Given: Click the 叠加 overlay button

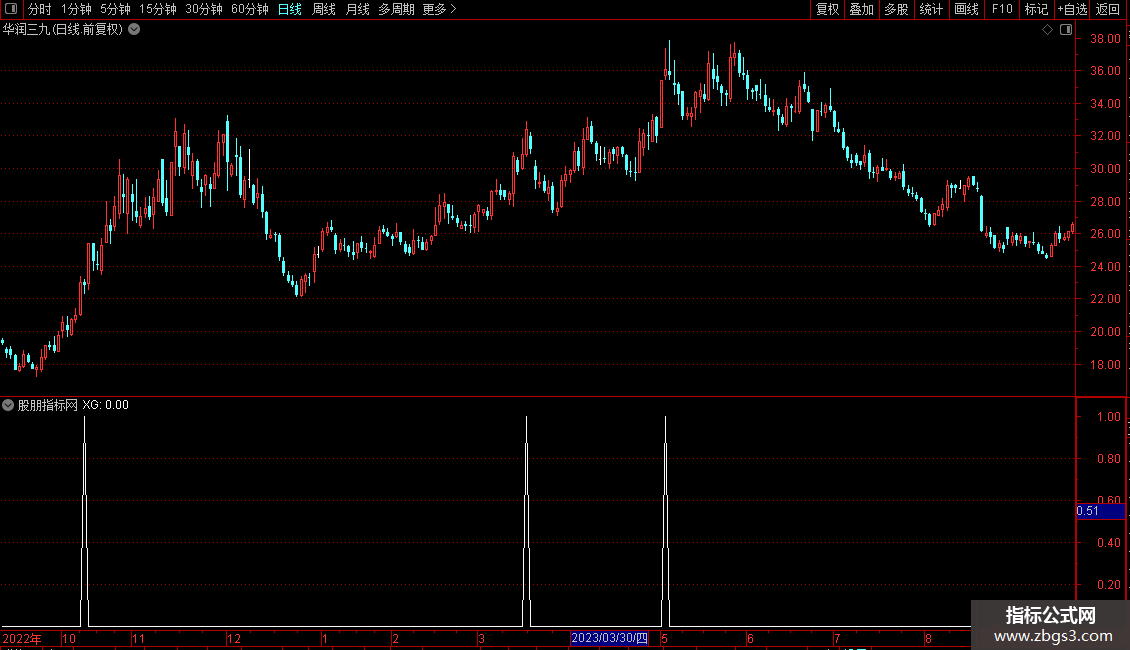Looking at the screenshot, I should (x=861, y=9).
